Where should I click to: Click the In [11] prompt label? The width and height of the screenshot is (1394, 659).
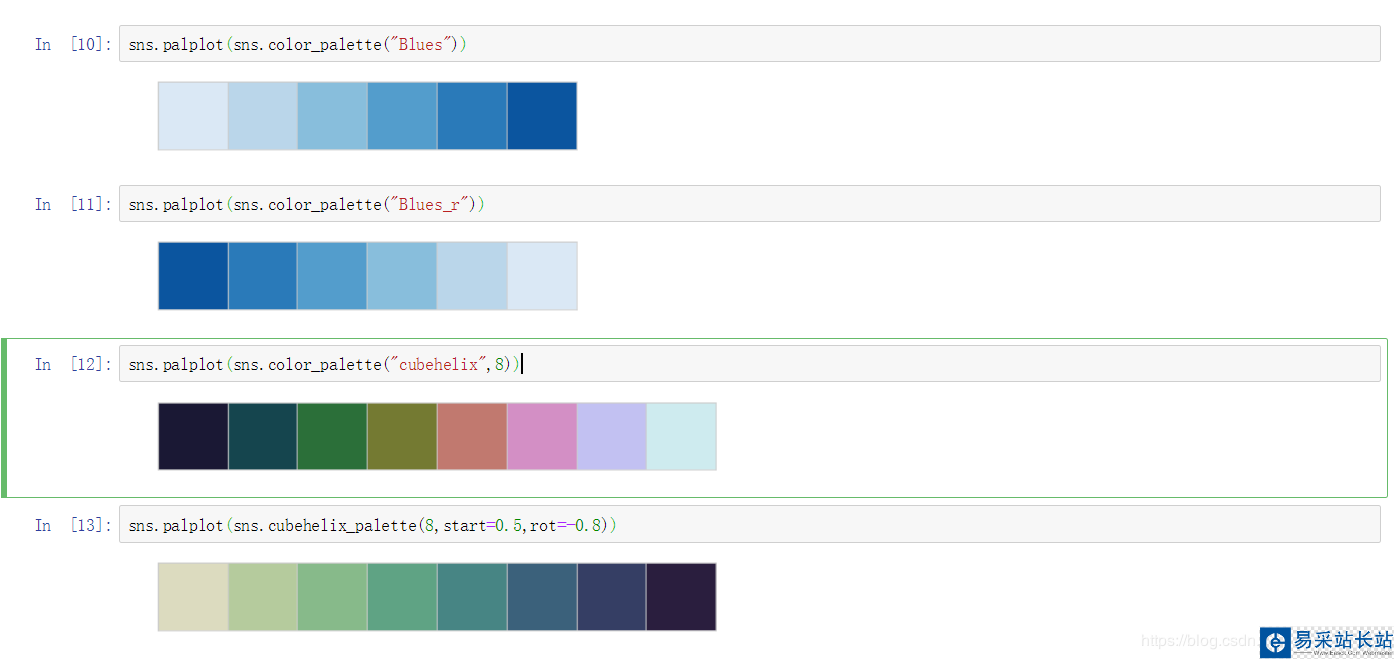point(73,204)
